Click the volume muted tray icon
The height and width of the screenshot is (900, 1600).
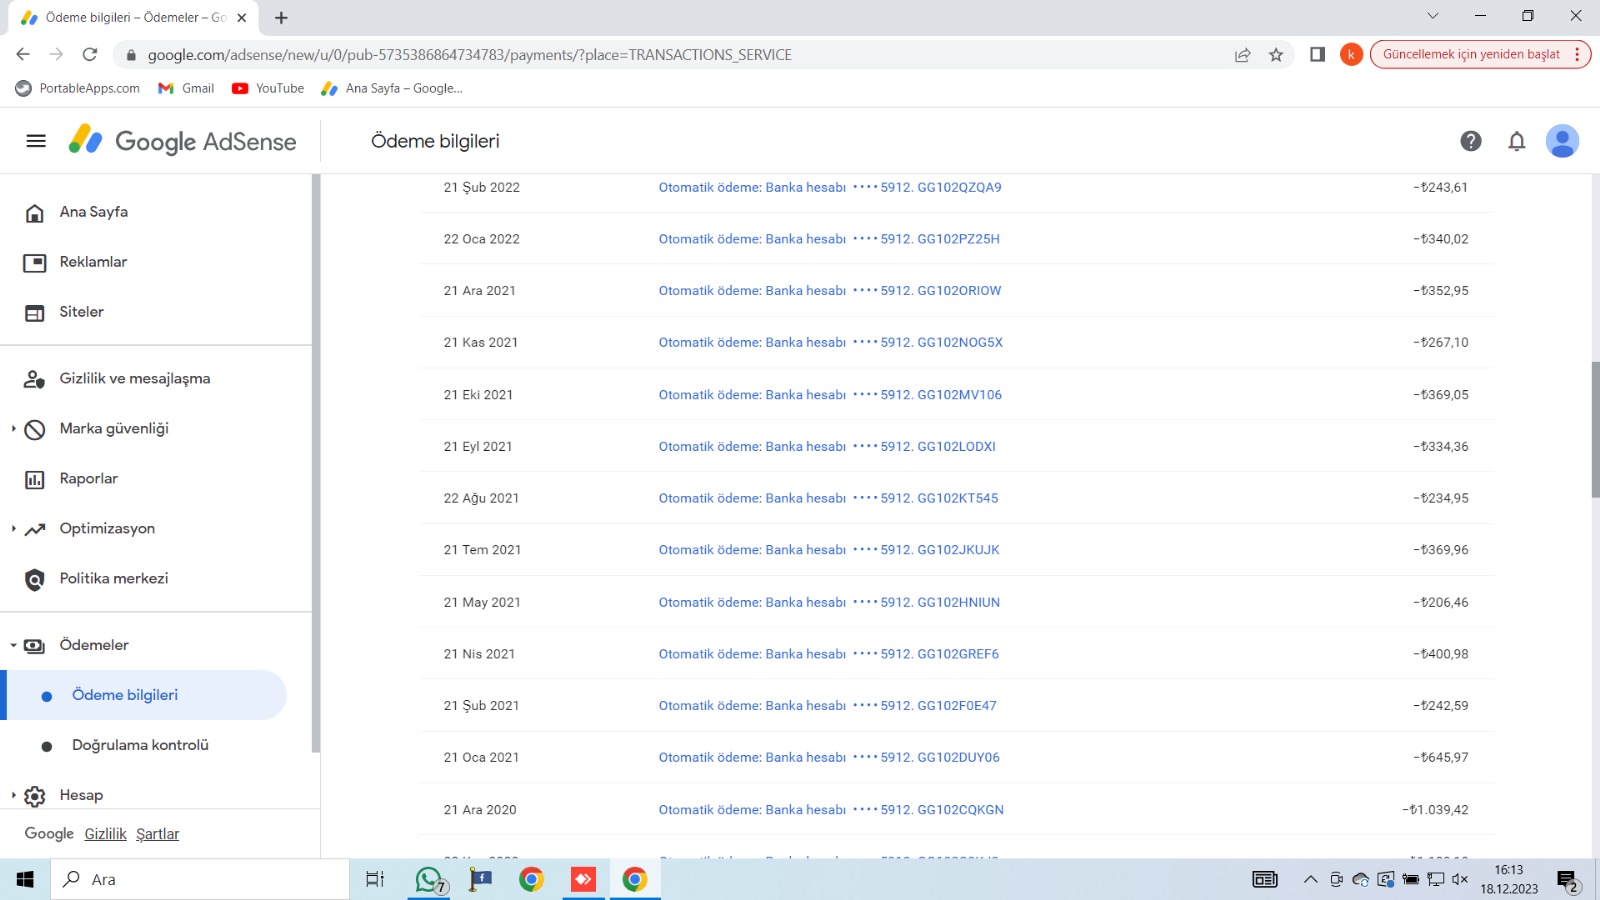1460,880
